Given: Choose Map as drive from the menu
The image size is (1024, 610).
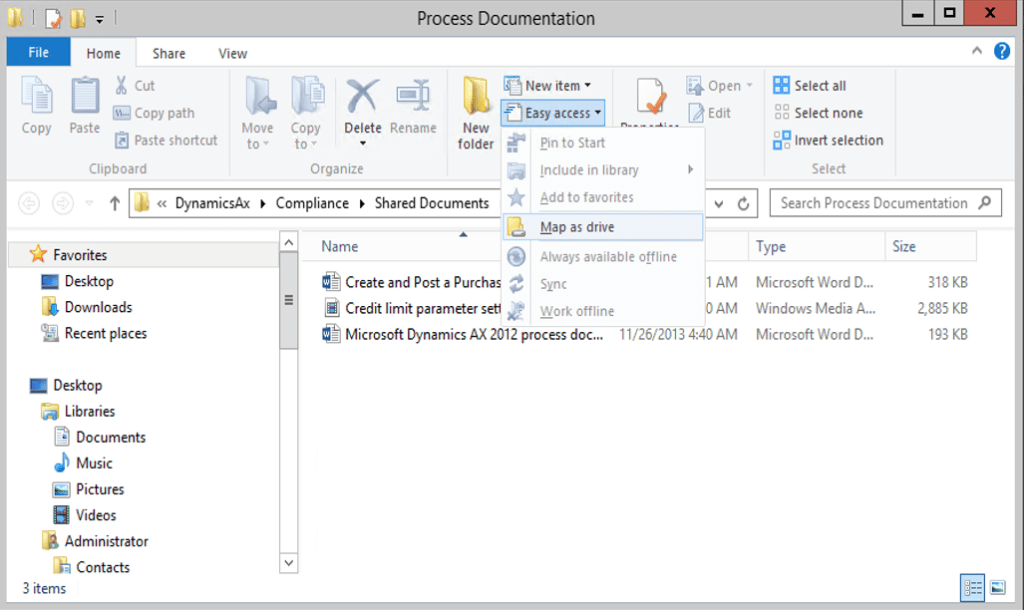Looking at the screenshot, I should 570,227.
